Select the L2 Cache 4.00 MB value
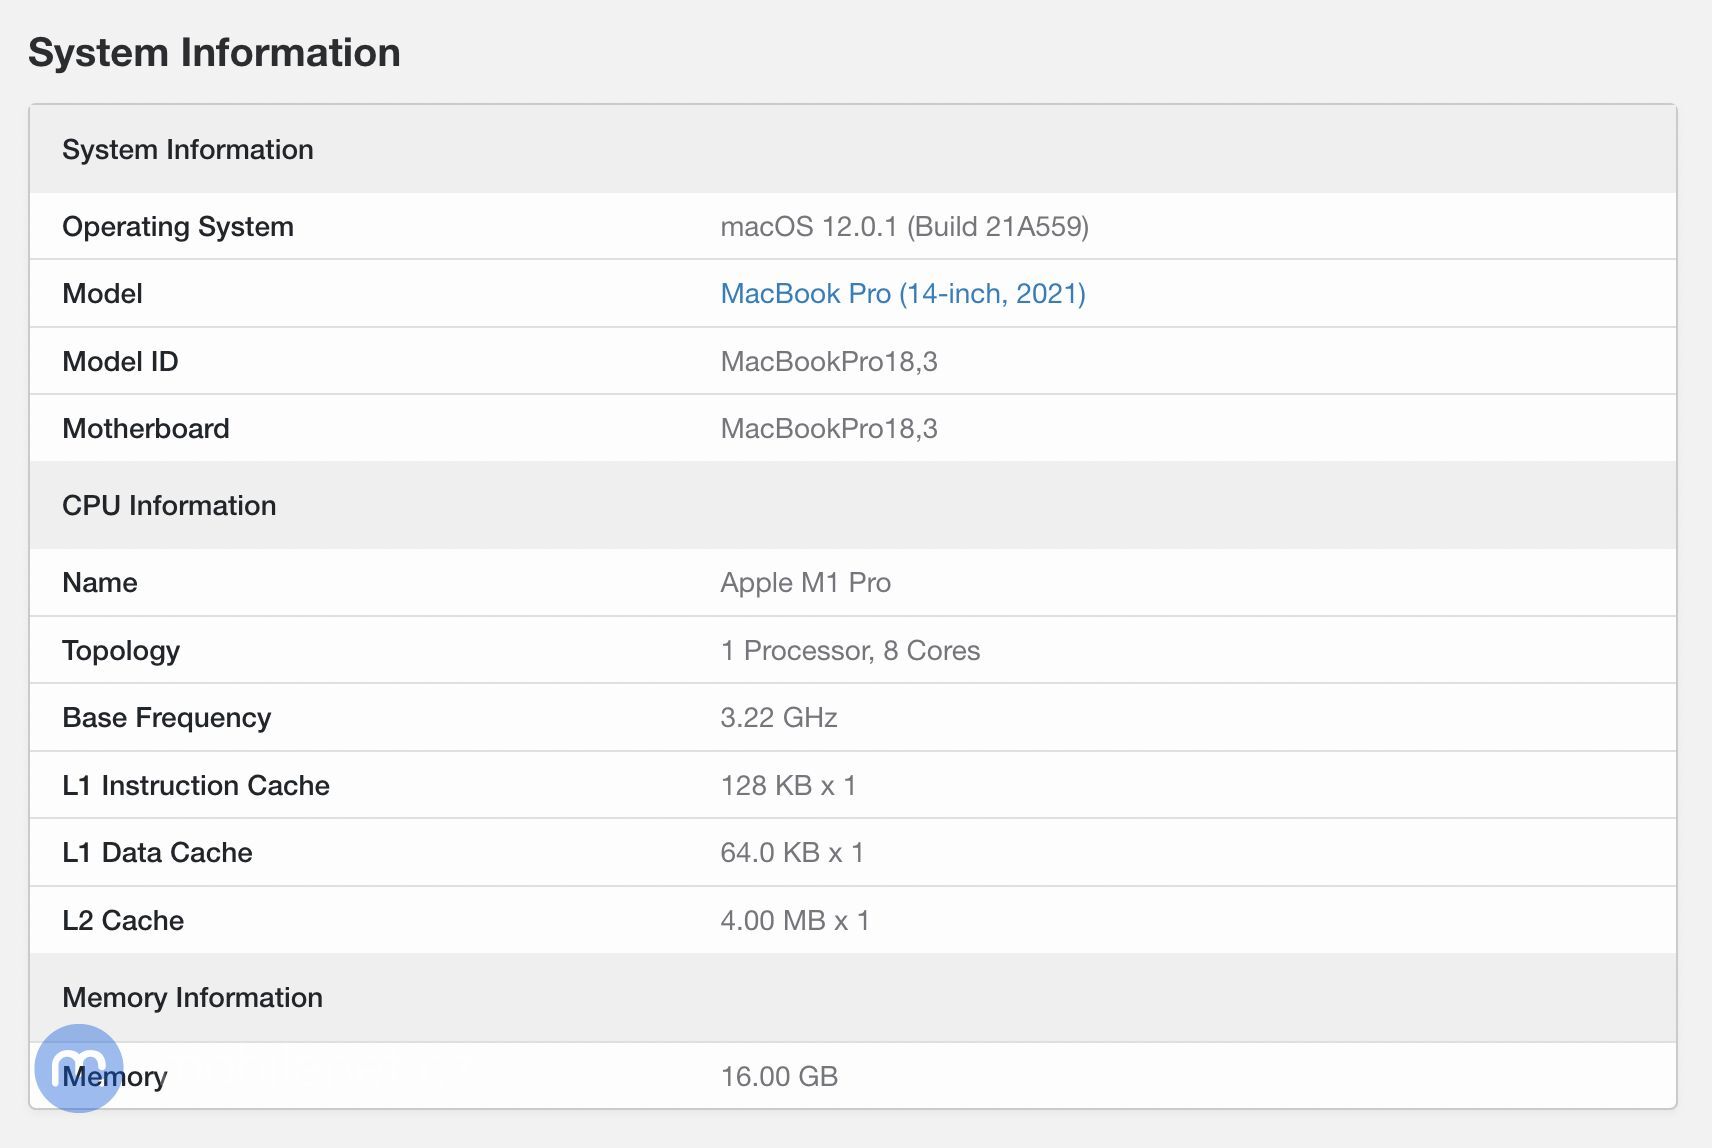1712x1148 pixels. click(795, 920)
